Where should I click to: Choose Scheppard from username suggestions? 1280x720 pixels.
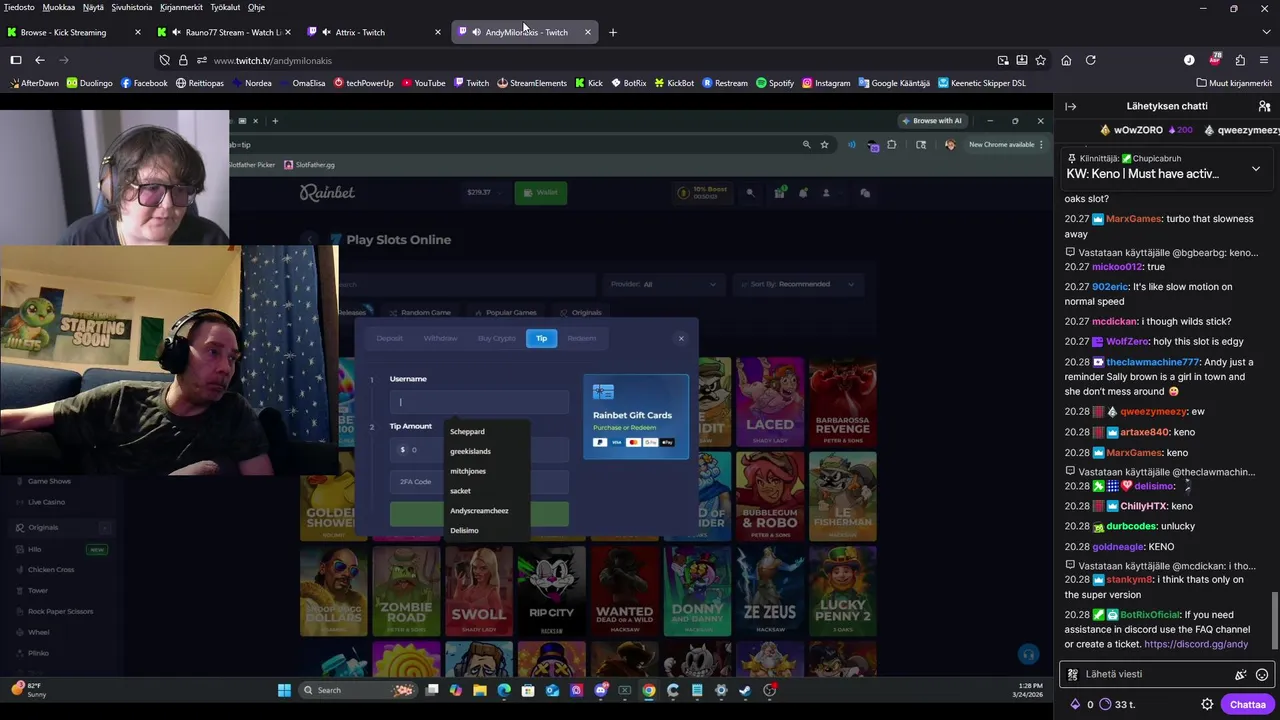[467, 432]
